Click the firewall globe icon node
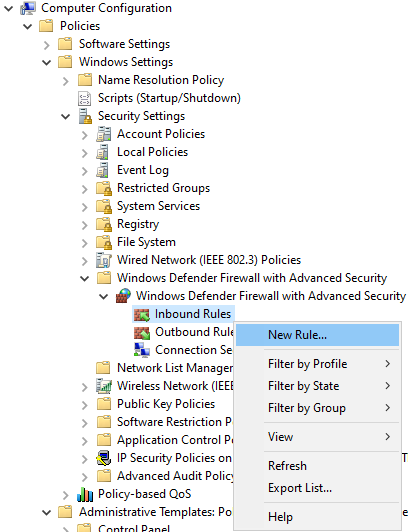The height and width of the screenshot is (532, 409). point(123,296)
